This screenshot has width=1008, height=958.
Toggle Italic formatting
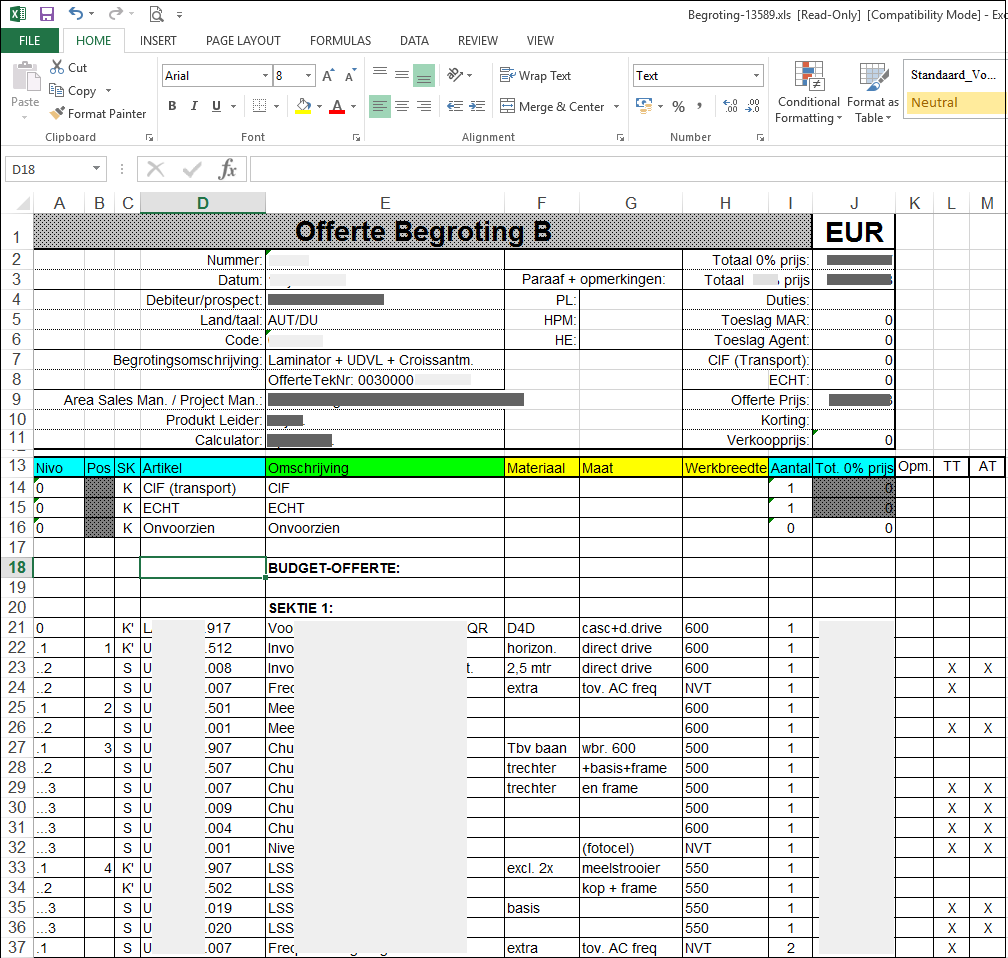click(194, 106)
